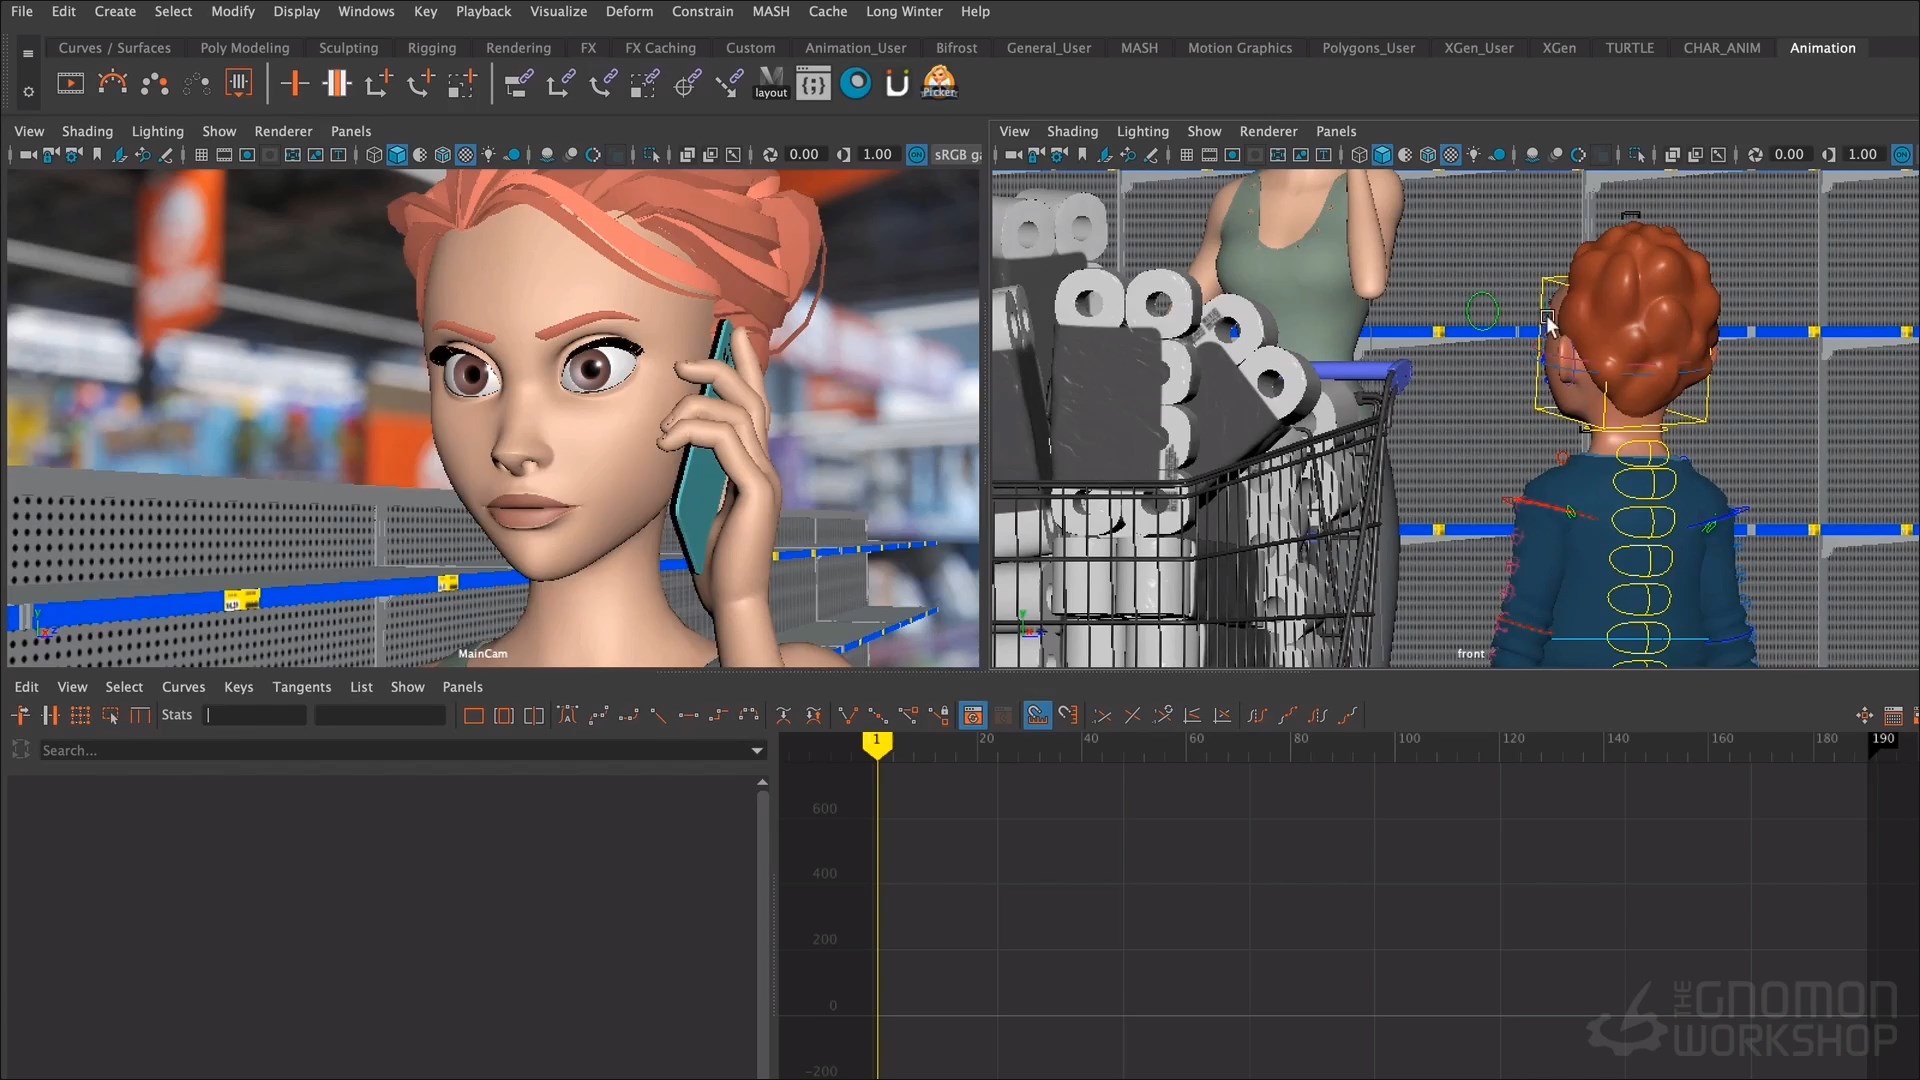Open the Picker tool on the Animation shelf
The width and height of the screenshot is (1920, 1080).
click(x=938, y=83)
